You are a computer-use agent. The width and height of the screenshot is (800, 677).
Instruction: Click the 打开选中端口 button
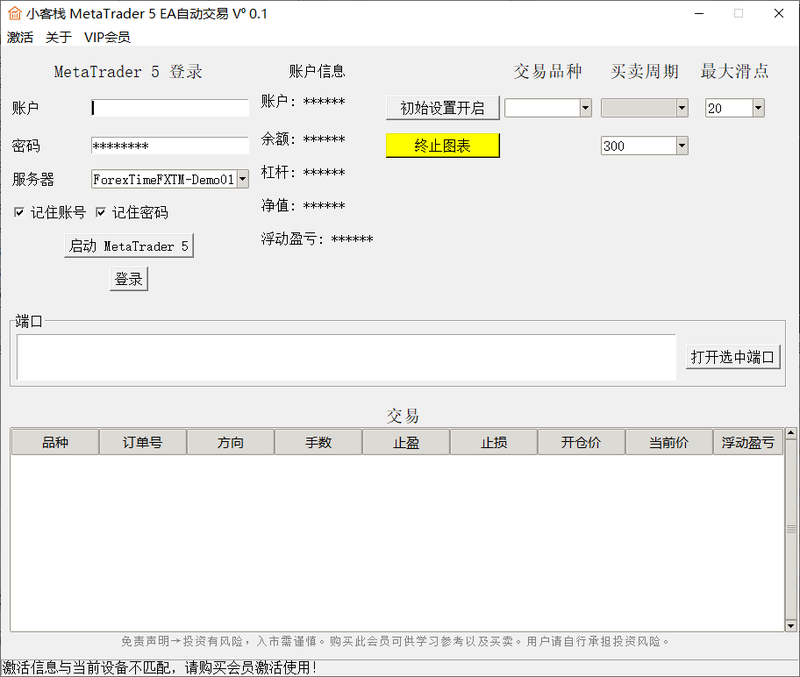coord(733,357)
